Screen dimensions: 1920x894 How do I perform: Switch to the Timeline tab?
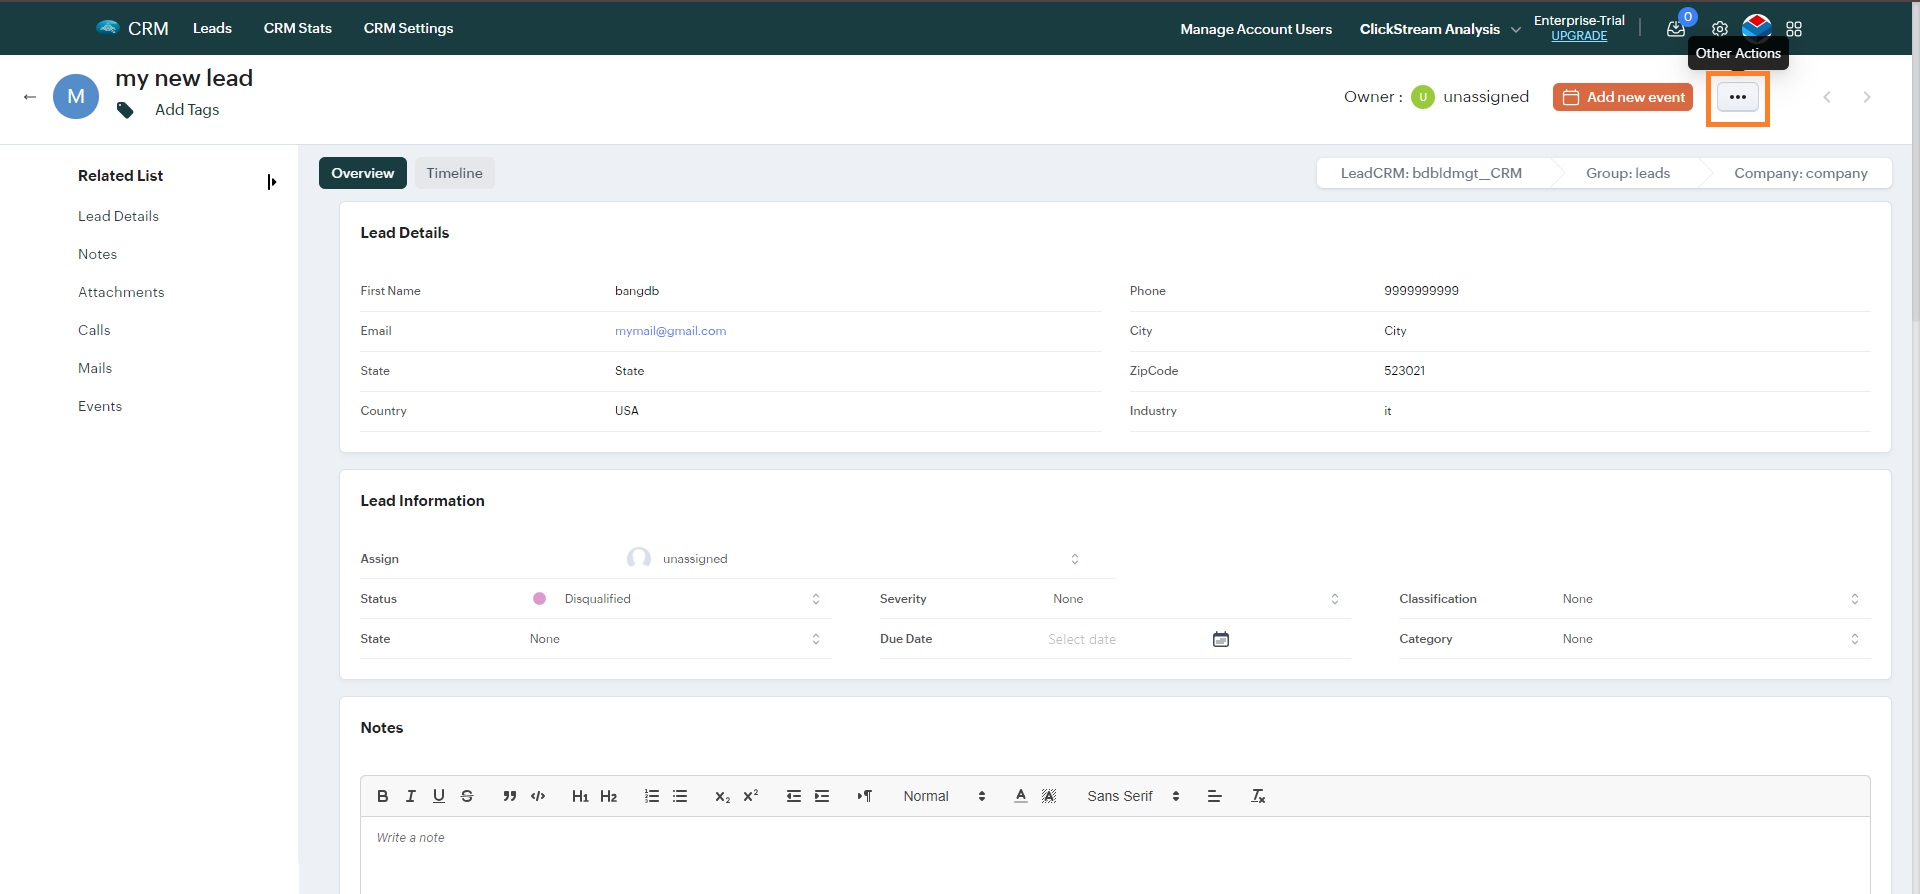coord(454,173)
